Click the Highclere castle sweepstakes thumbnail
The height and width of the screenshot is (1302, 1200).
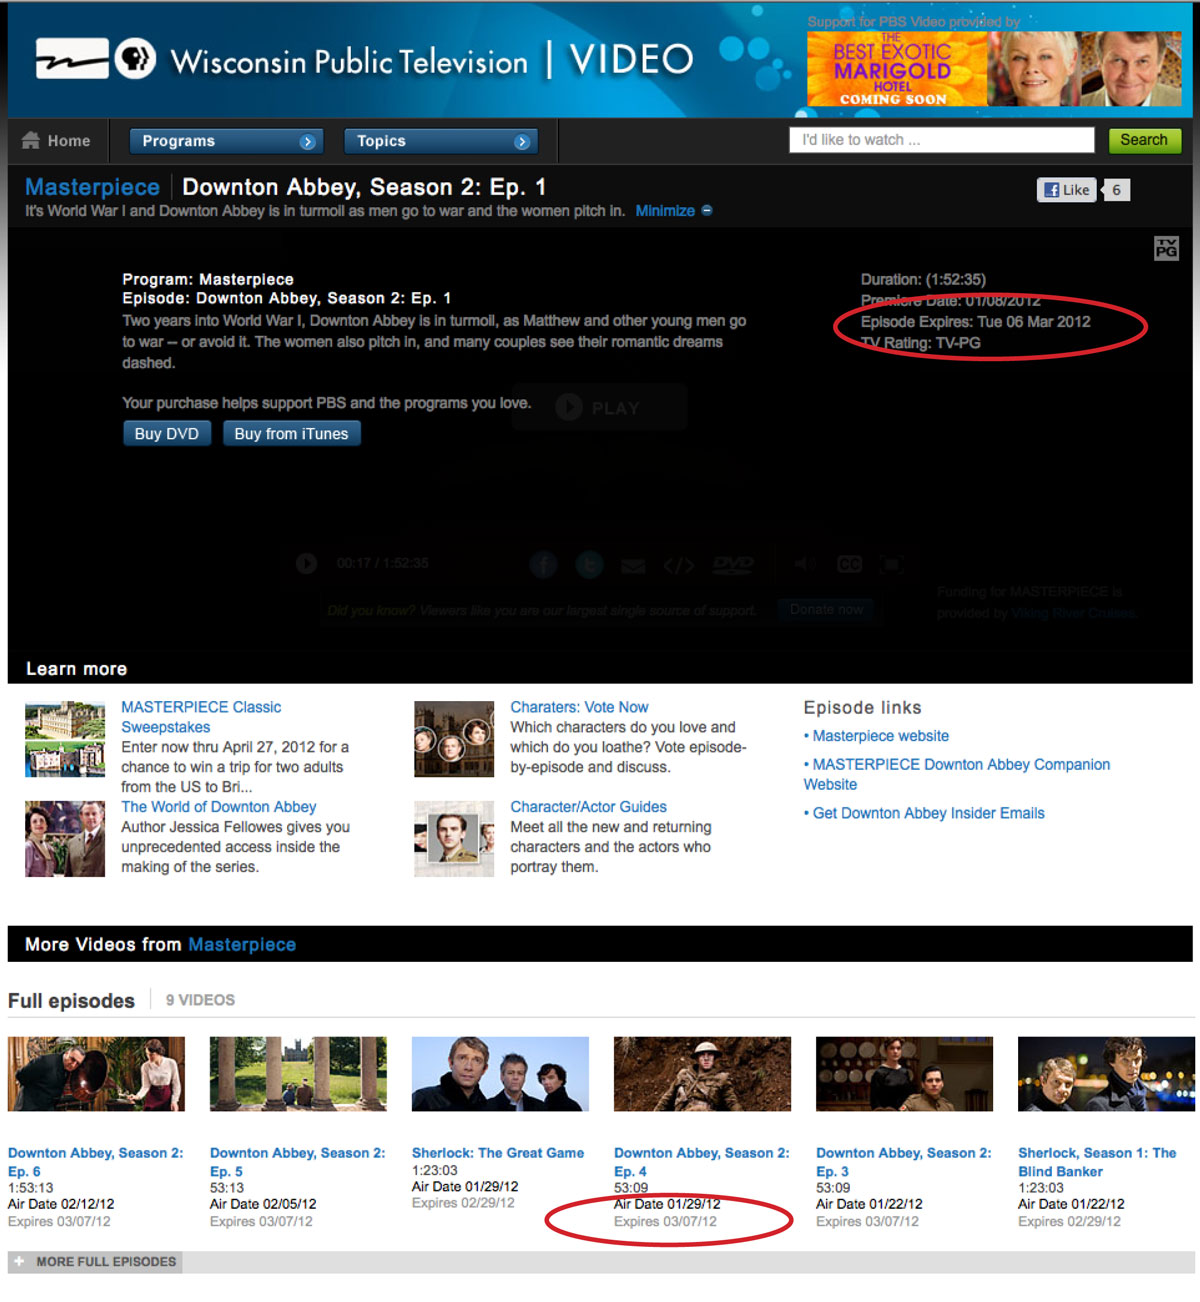click(65, 739)
